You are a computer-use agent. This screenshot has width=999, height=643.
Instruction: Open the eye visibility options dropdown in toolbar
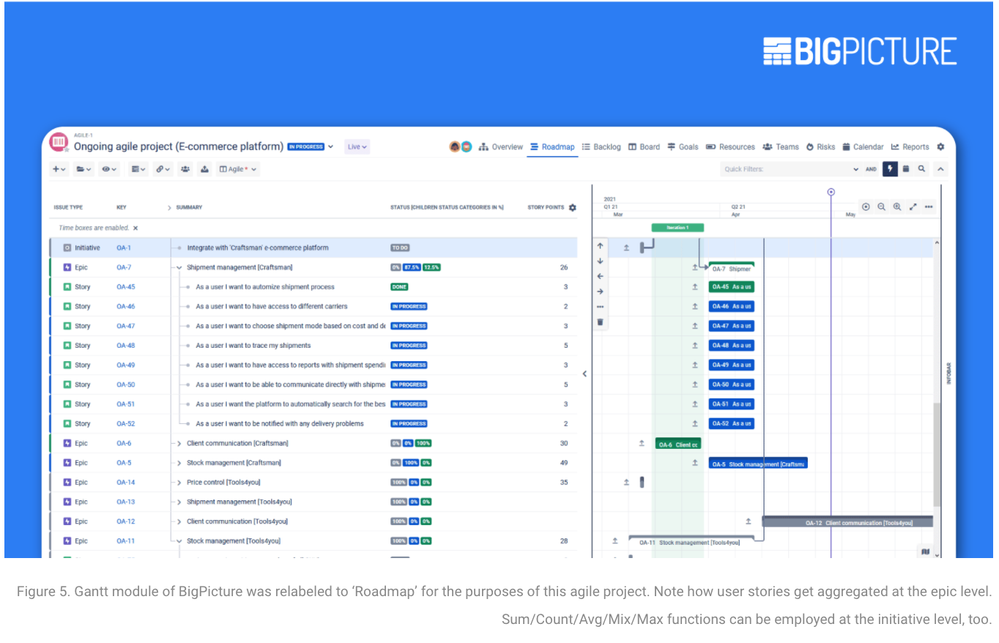(110, 169)
